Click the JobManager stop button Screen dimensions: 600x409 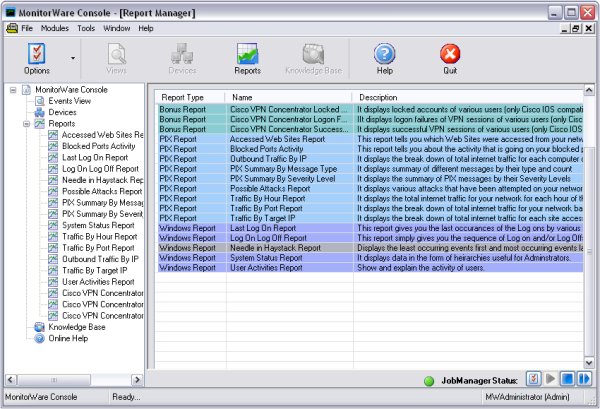click(x=567, y=379)
